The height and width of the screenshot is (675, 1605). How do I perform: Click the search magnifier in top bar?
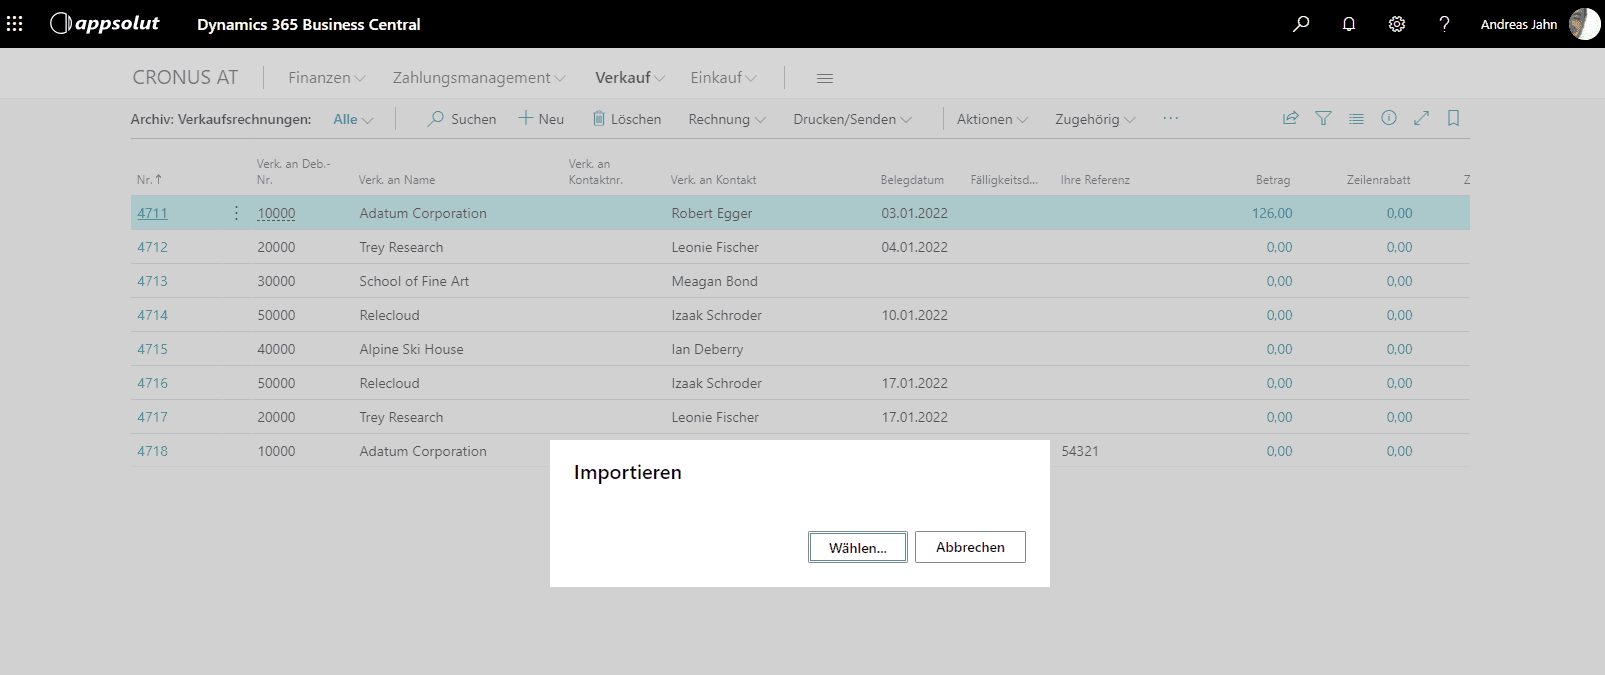point(1300,24)
